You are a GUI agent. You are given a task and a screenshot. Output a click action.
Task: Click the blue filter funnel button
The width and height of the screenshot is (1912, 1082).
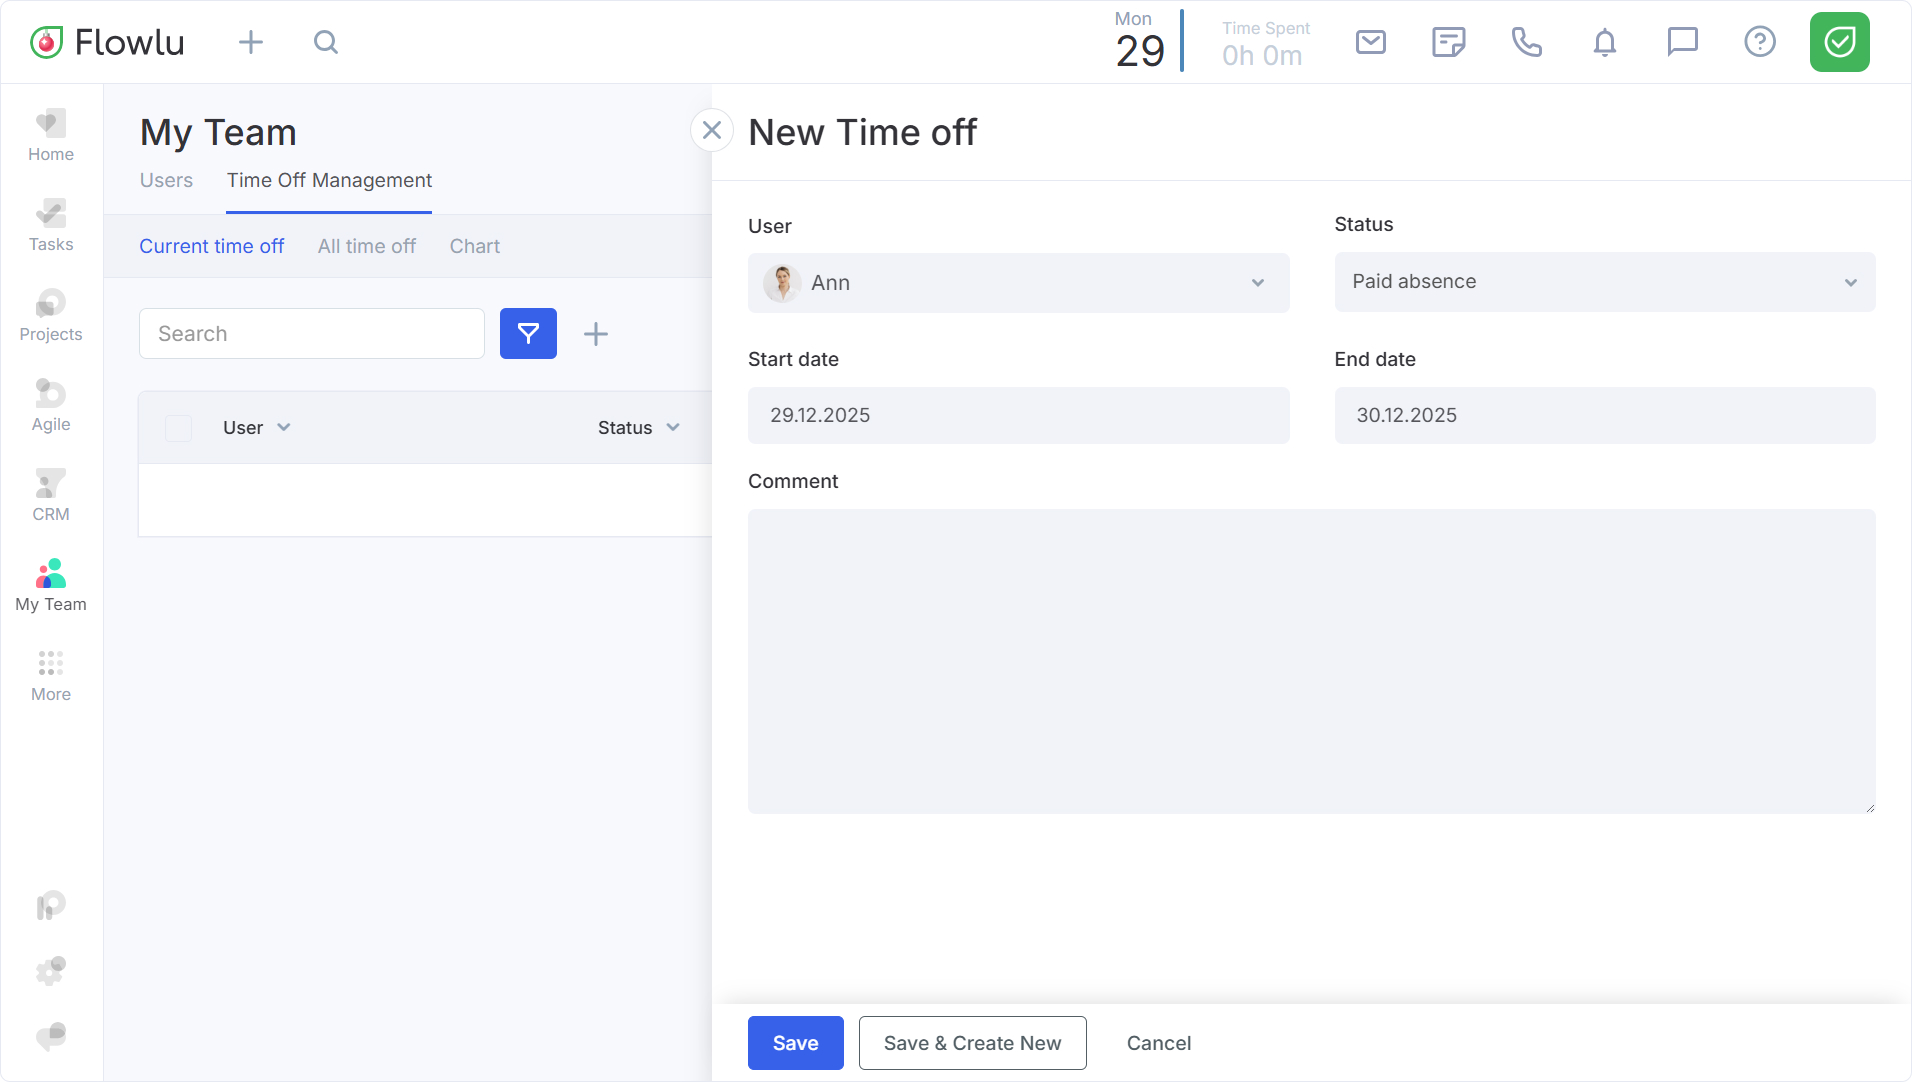[x=528, y=334]
